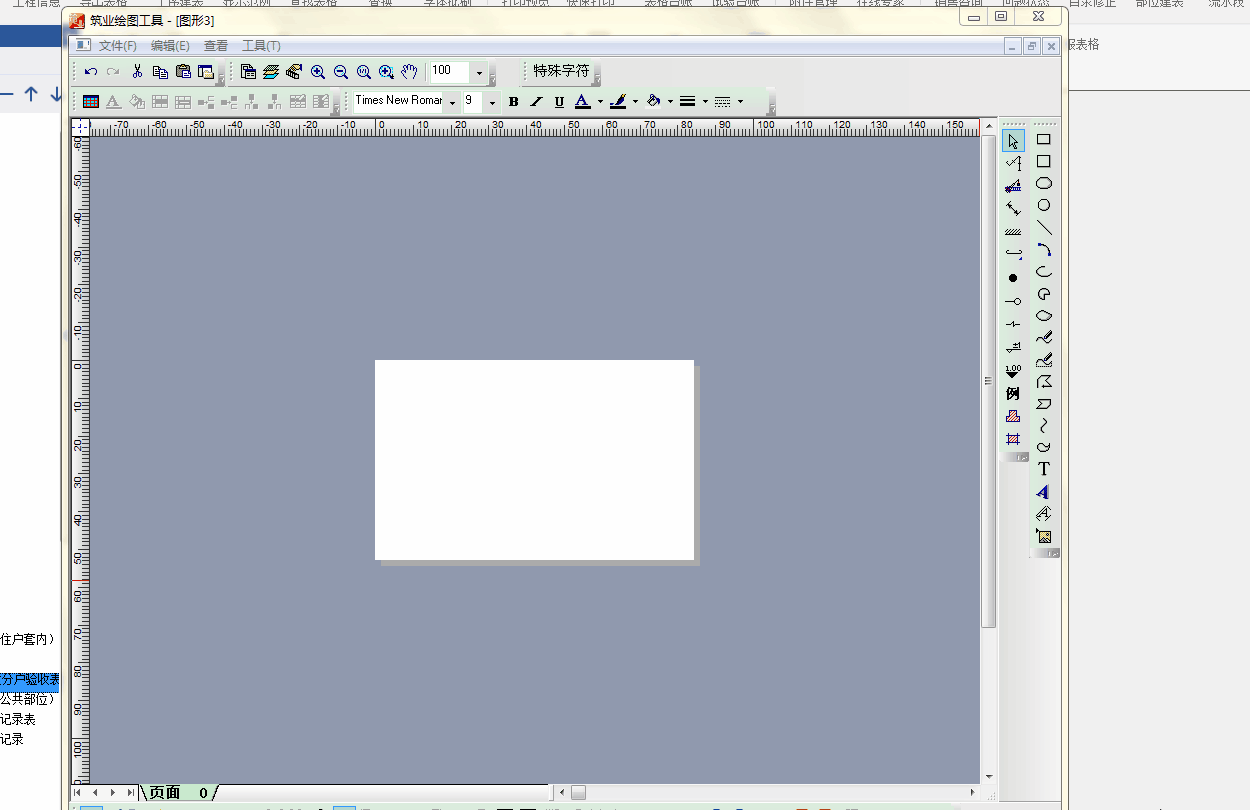
Task: Pick the straight line tool
Action: tap(1043, 227)
